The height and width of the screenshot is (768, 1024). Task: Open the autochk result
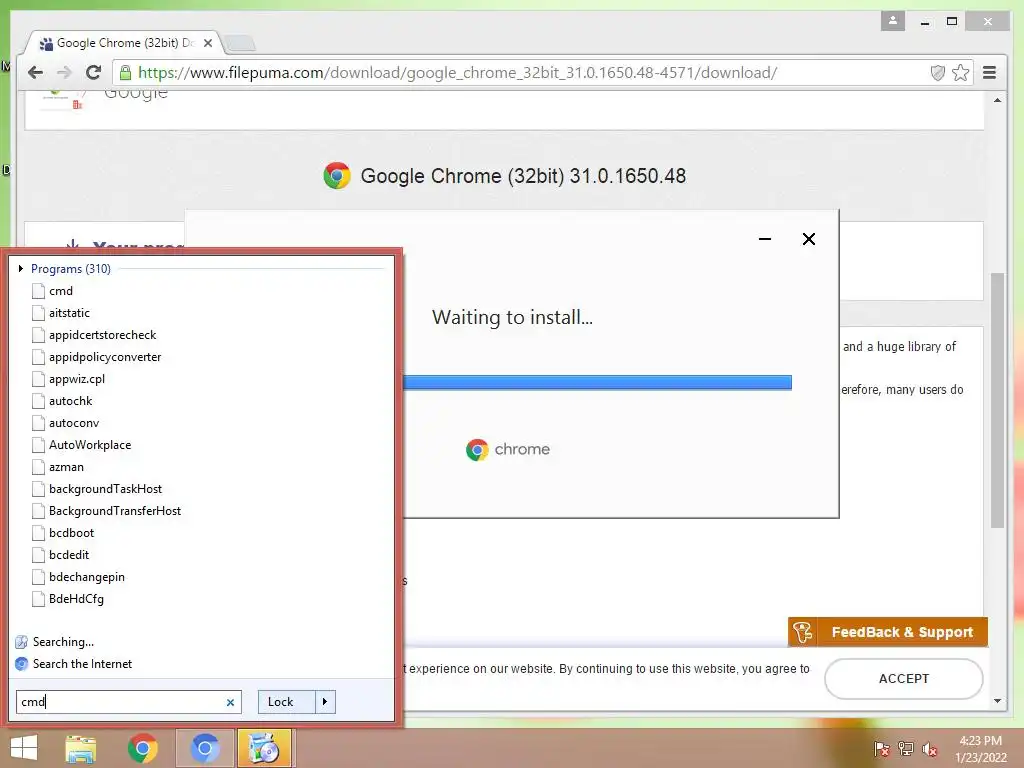point(71,401)
